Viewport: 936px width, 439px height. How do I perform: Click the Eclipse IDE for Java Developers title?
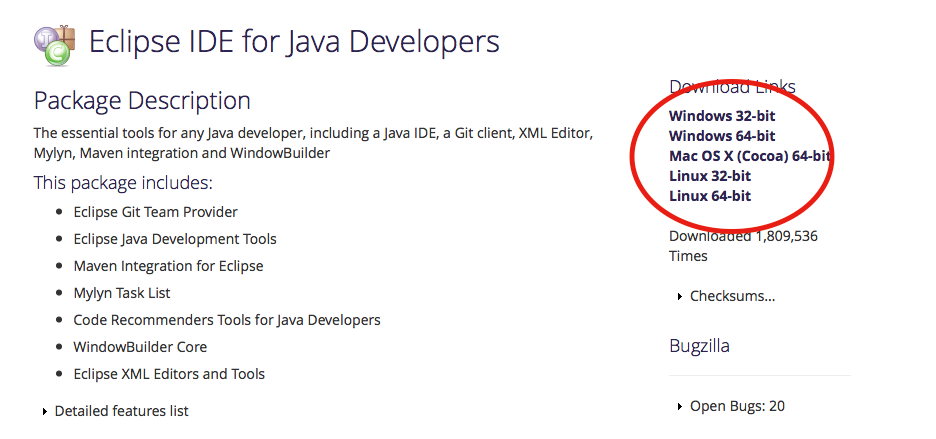[x=294, y=43]
